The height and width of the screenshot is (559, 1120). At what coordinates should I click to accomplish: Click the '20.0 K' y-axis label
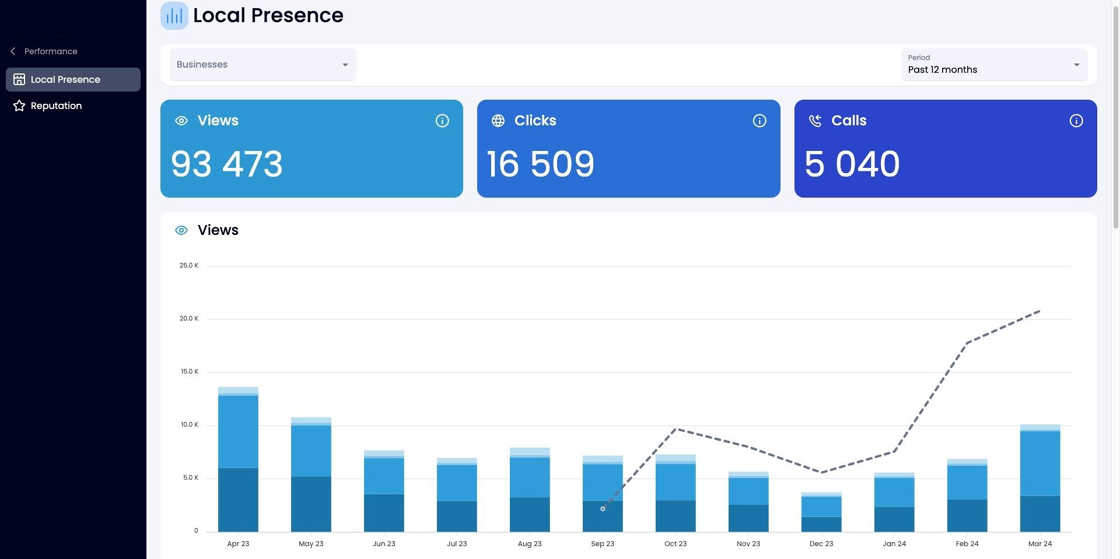(x=189, y=318)
